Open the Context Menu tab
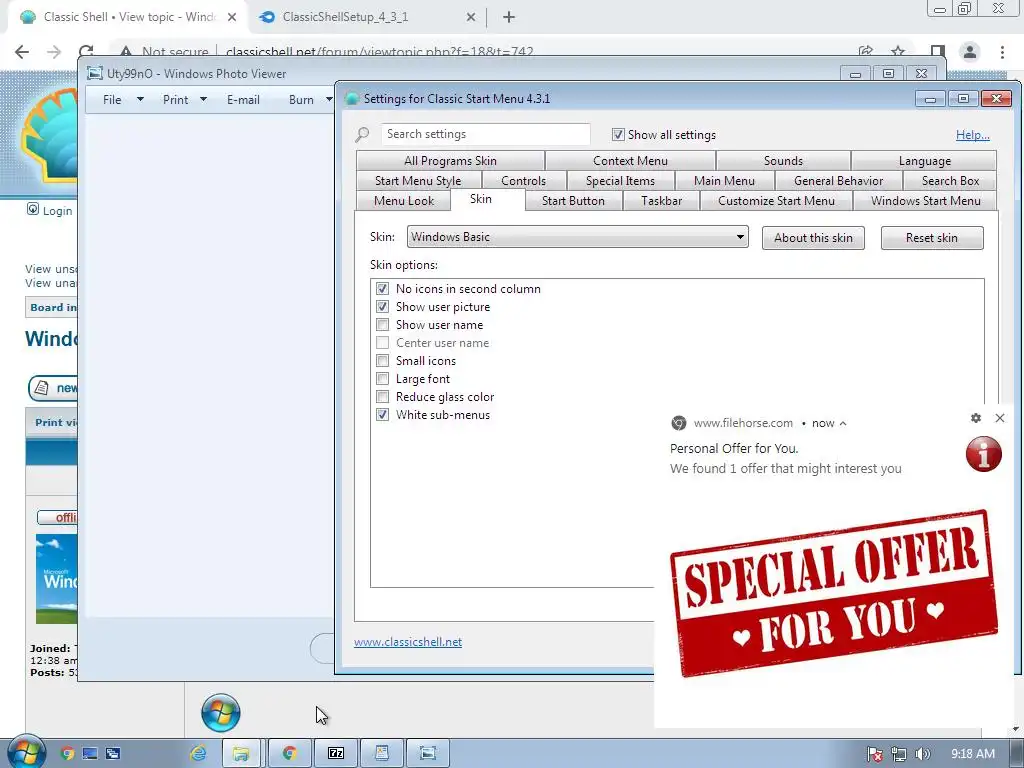The width and height of the screenshot is (1024, 768). pos(630,161)
